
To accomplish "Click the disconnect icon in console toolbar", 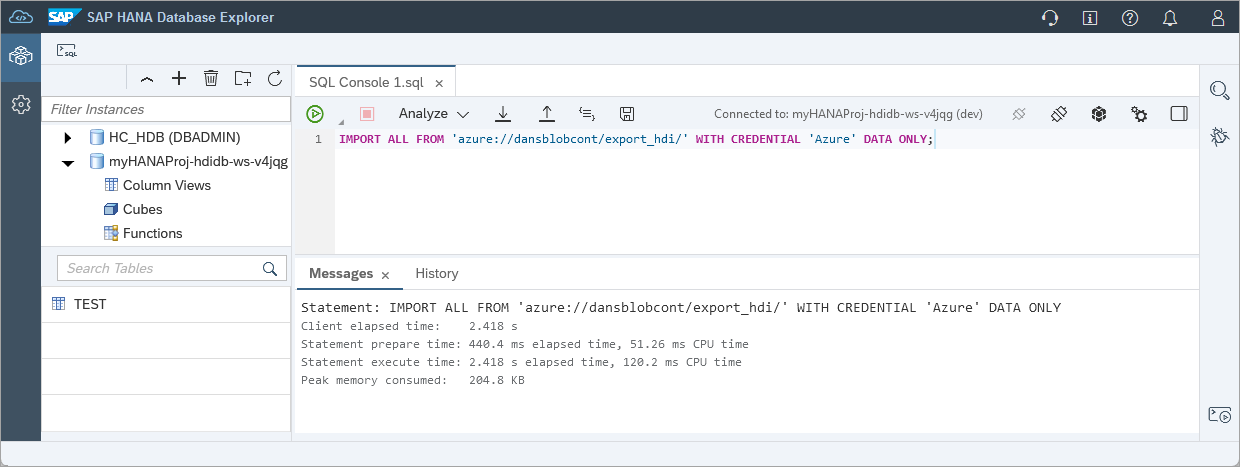I will [1019, 114].
